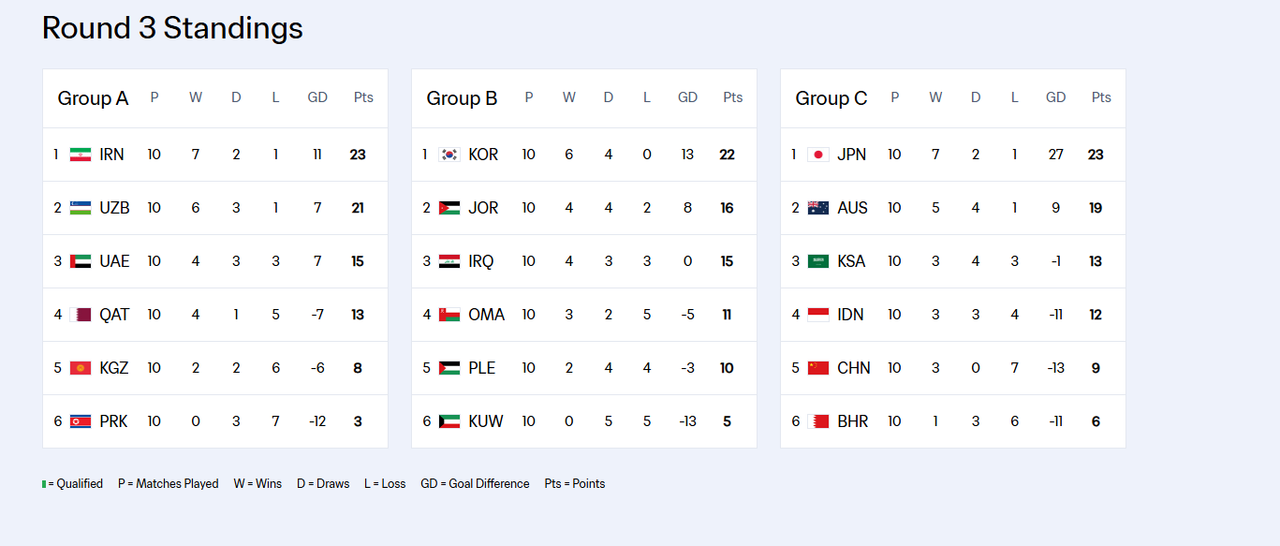
Task: Click the Oman flag icon
Action: [x=450, y=314]
